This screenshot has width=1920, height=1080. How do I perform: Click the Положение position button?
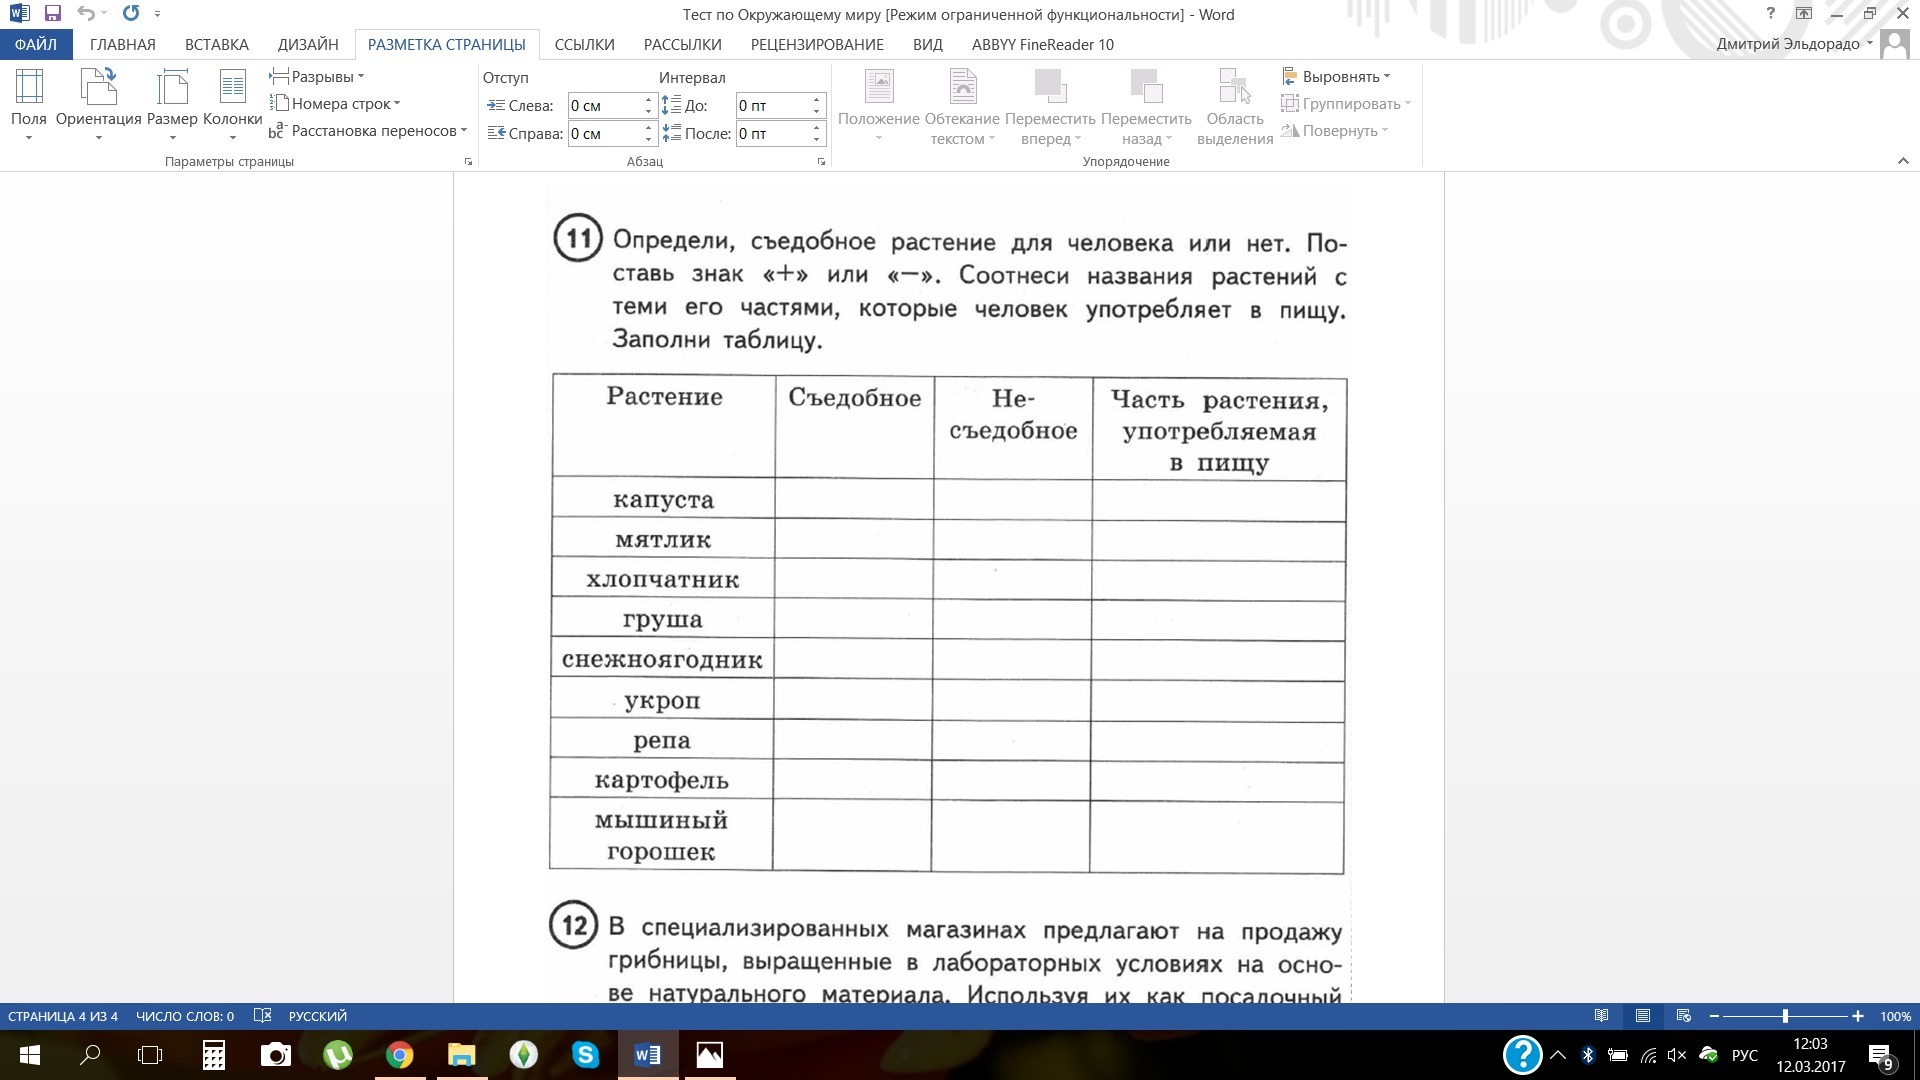pos(878,107)
